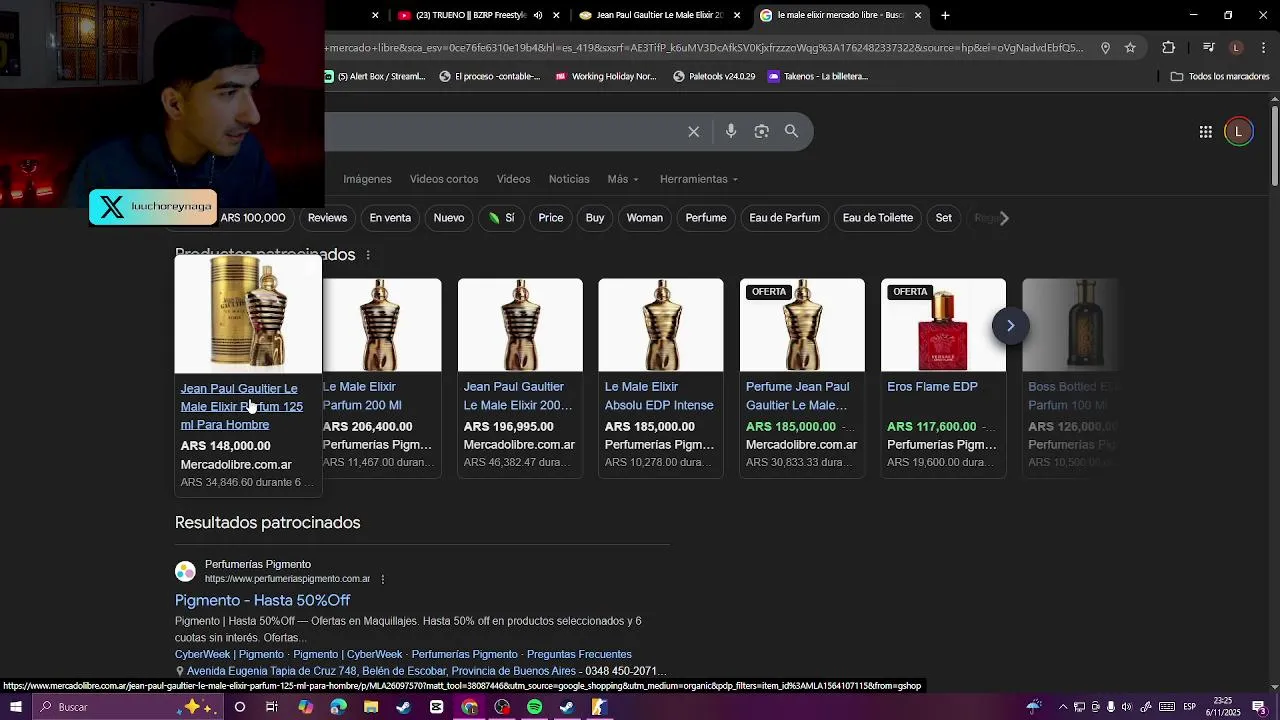This screenshot has width=1280, height=720.
Task: Click the magnifier search submit icon
Action: [x=791, y=131]
